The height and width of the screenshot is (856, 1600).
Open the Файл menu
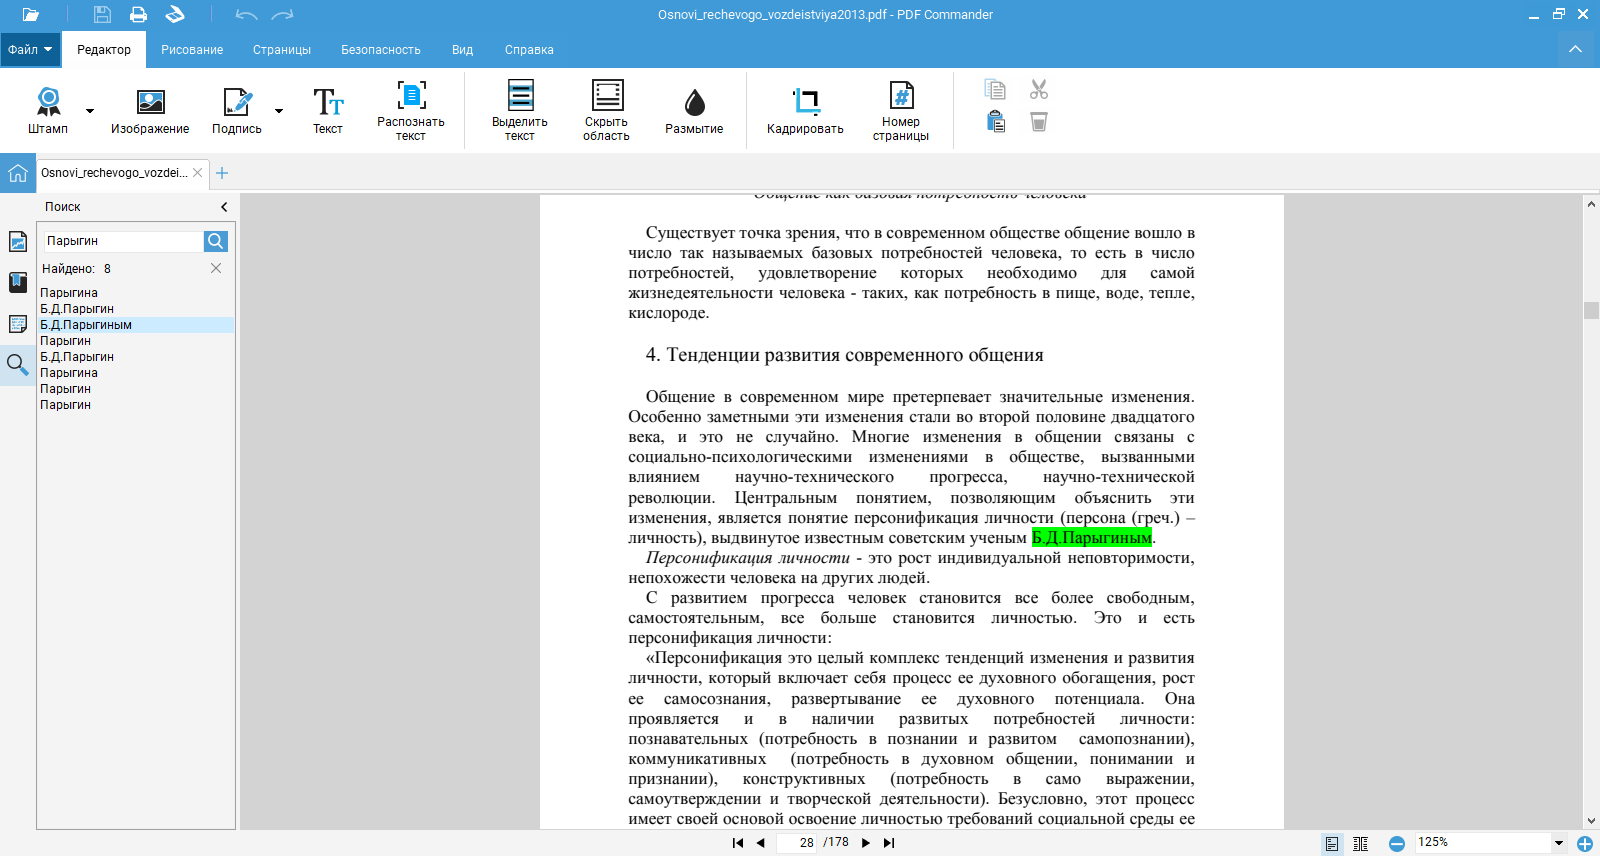click(x=30, y=49)
